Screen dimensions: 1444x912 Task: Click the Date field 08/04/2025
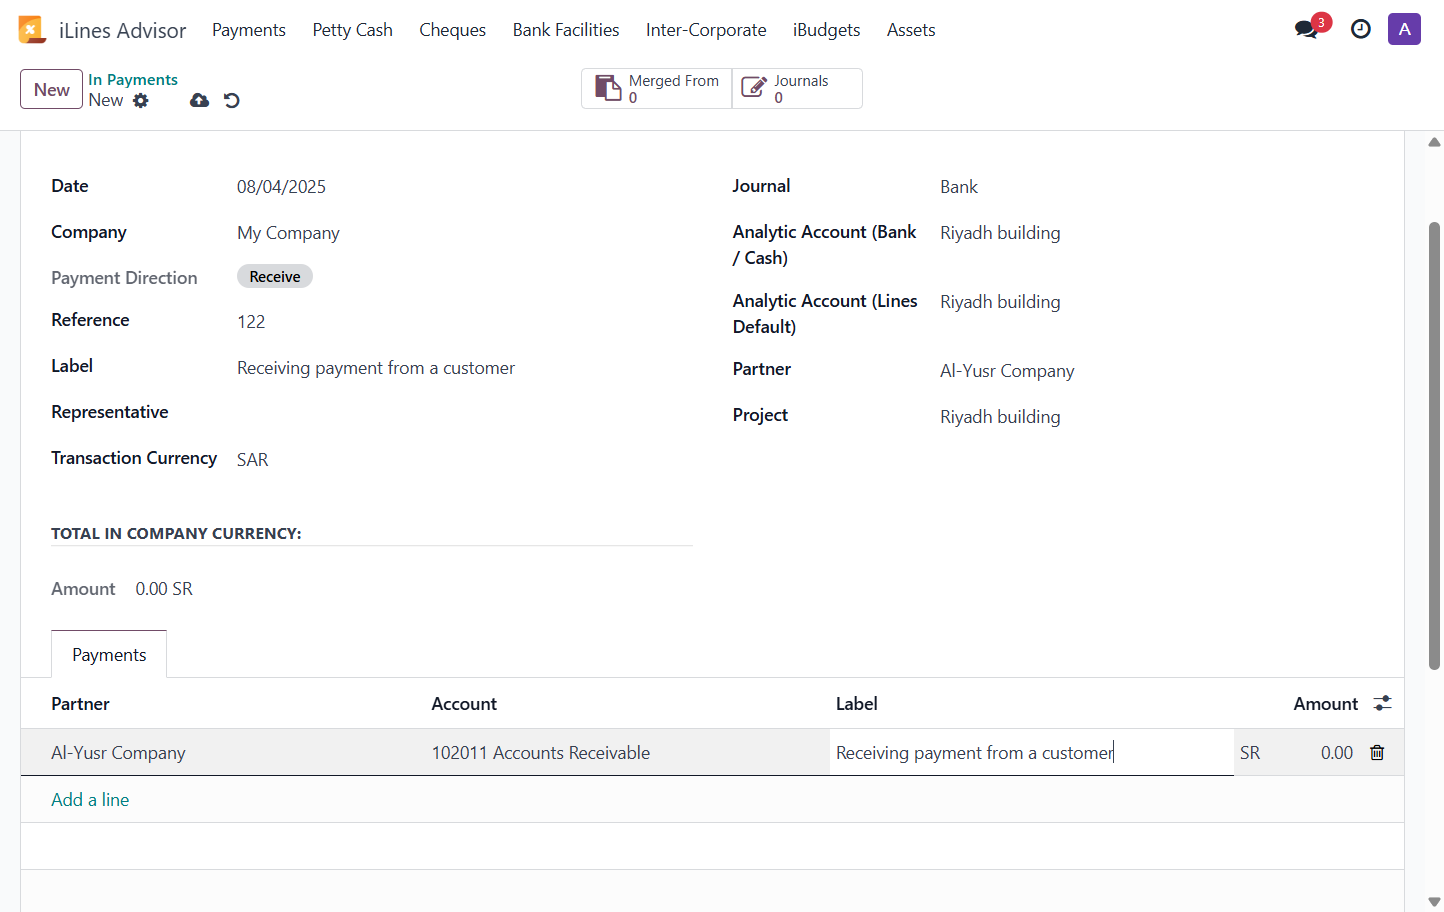click(x=464, y=187)
